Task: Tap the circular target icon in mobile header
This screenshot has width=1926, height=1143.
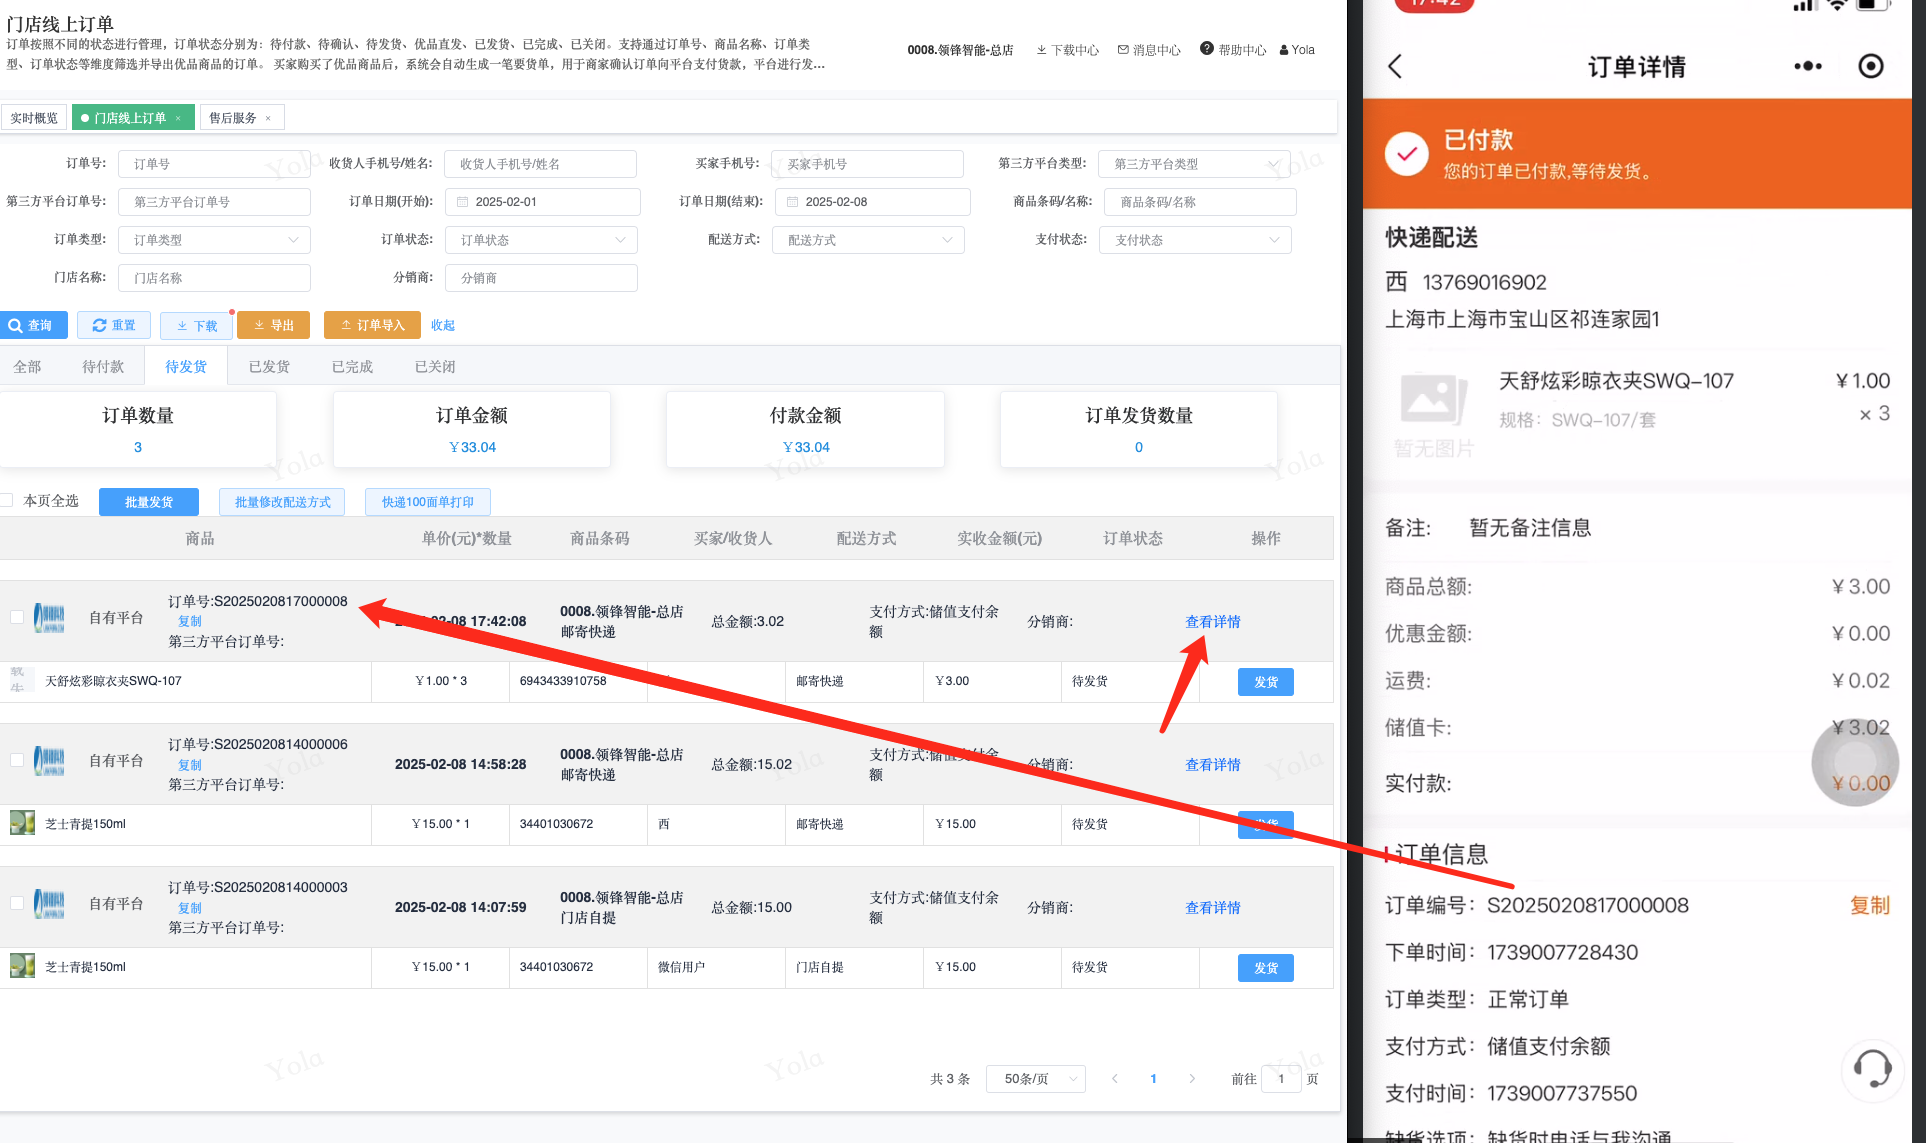Action: pyautogui.click(x=1870, y=67)
